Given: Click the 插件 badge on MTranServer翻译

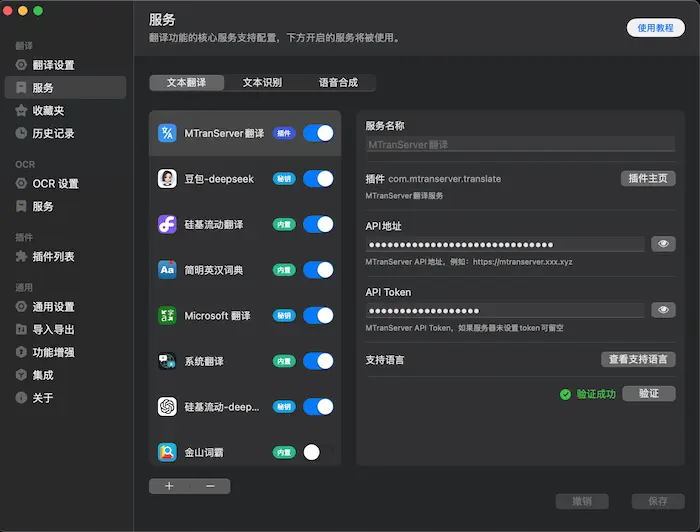Looking at the screenshot, I should [x=284, y=133].
